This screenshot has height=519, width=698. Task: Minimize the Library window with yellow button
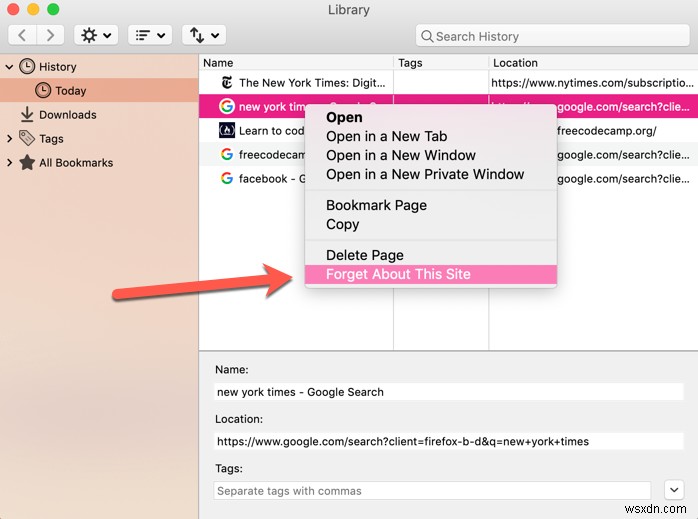click(x=33, y=9)
